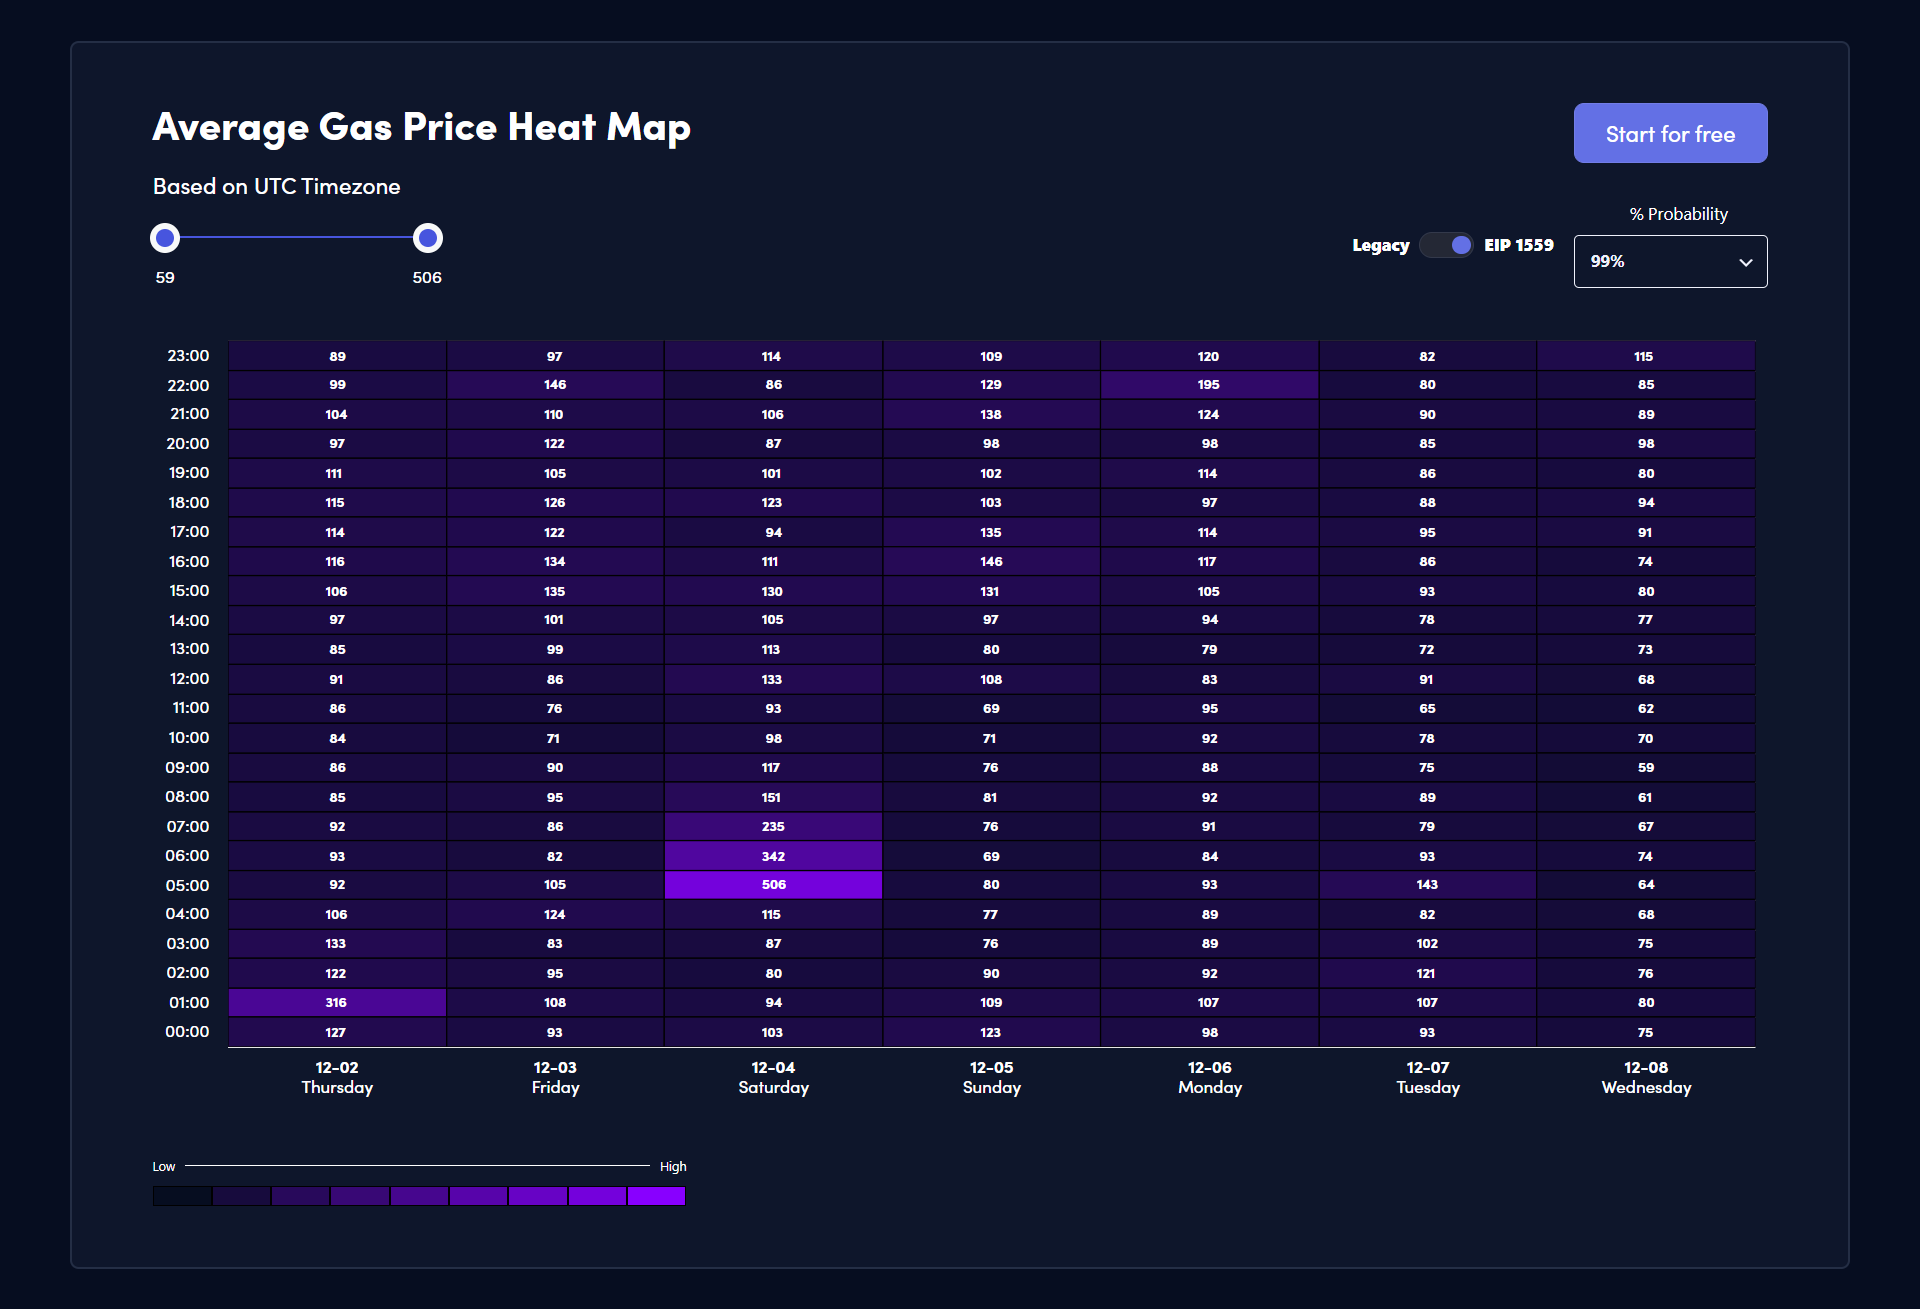This screenshot has height=1309, width=1920.
Task: Click the 65 cell on Tuesday 11:00
Action: tap(1427, 709)
